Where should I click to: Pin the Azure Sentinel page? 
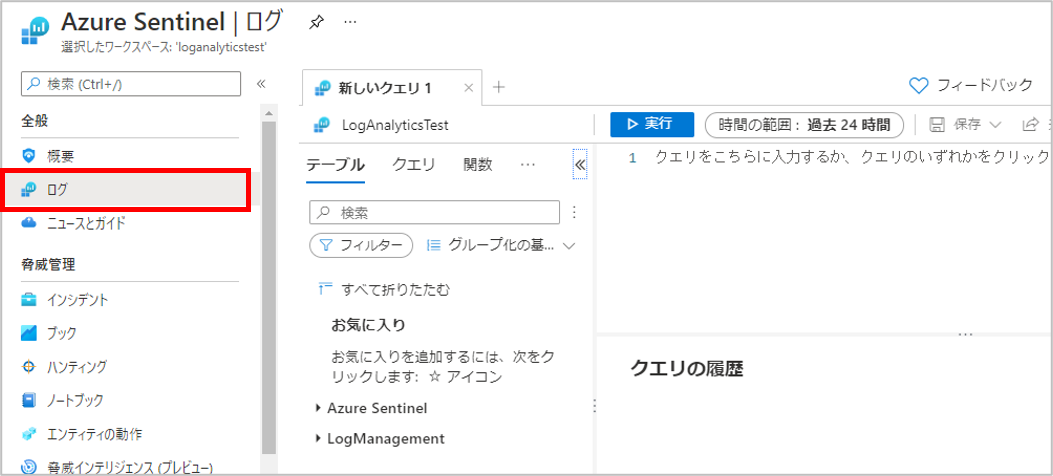click(316, 21)
